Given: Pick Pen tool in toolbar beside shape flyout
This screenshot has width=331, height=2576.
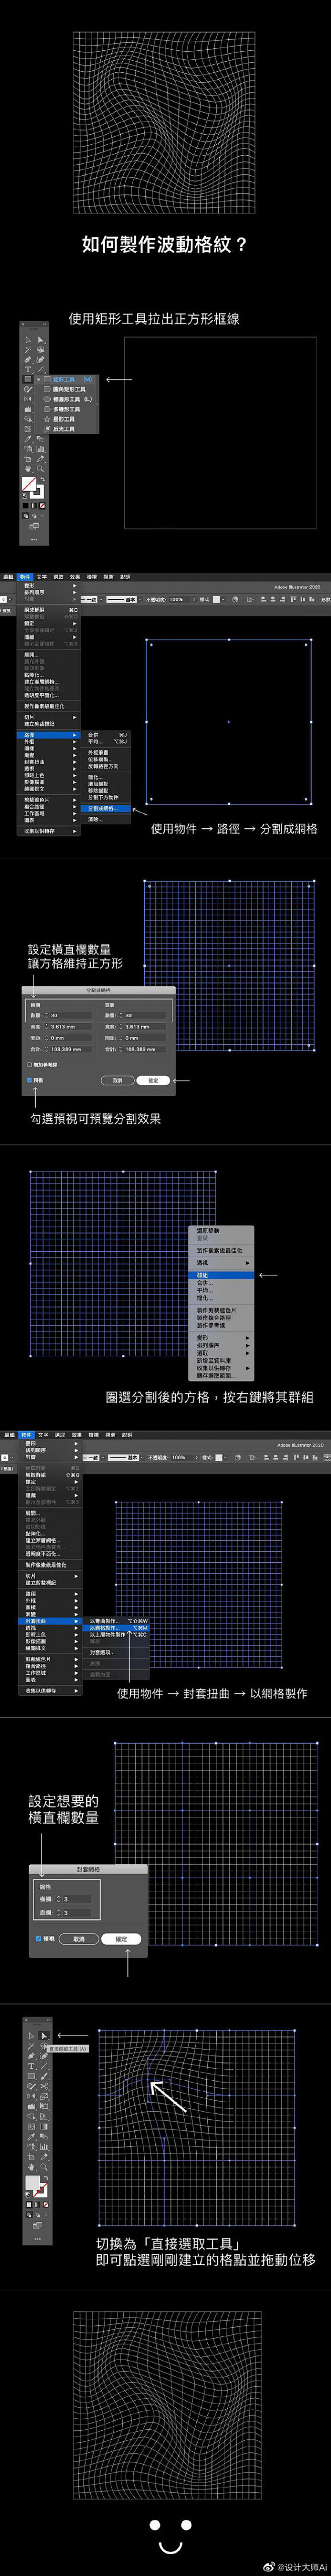Looking at the screenshot, I should [28, 359].
